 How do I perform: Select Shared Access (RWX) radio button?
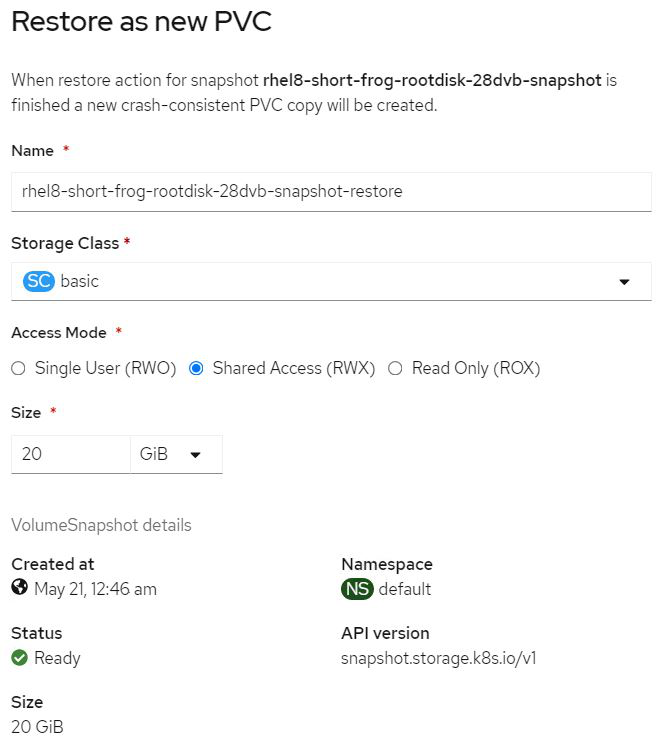pyautogui.click(x=196, y=368)
